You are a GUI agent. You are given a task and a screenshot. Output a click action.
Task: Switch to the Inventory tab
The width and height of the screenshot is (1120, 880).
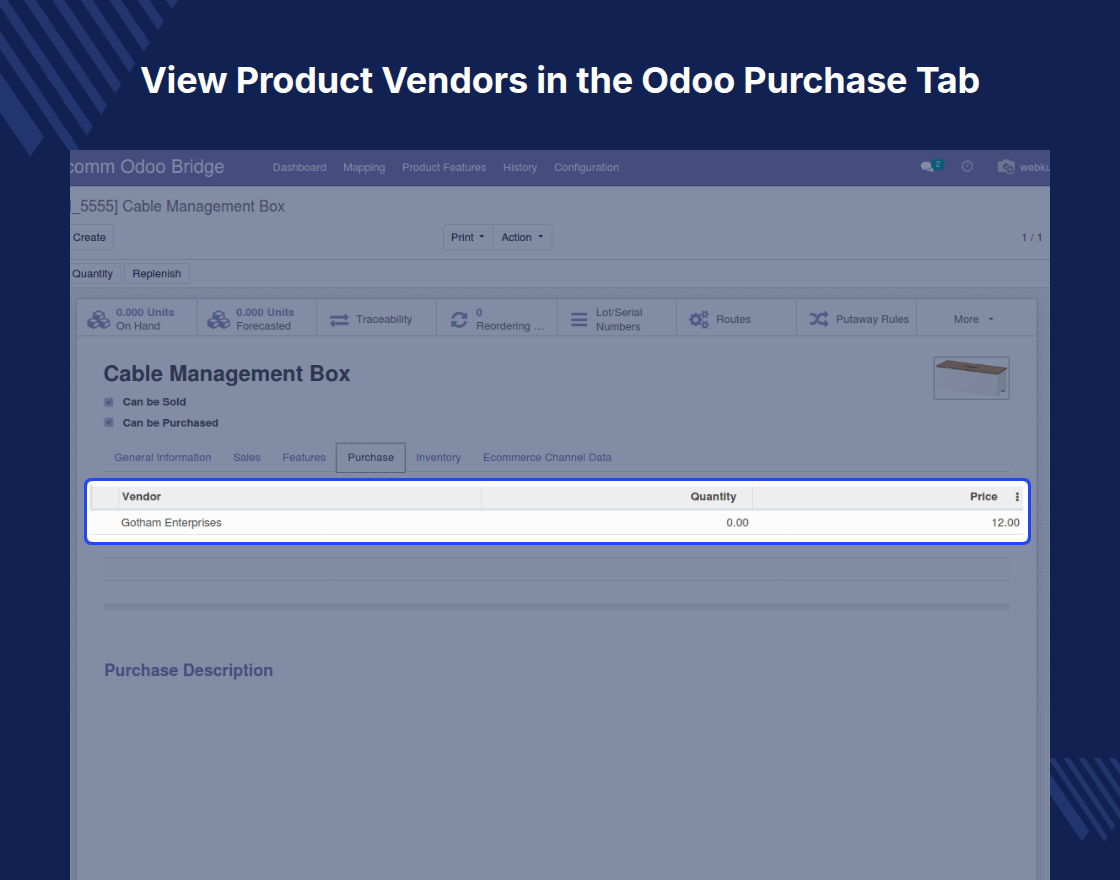pos(439,457)
